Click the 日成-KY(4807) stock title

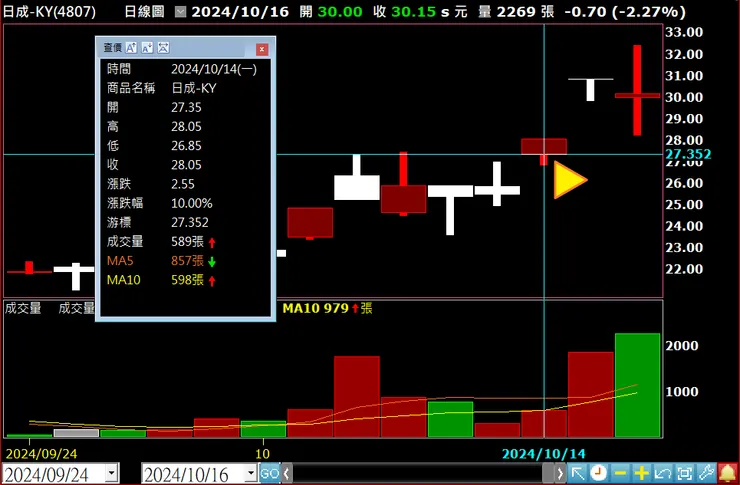49,12
